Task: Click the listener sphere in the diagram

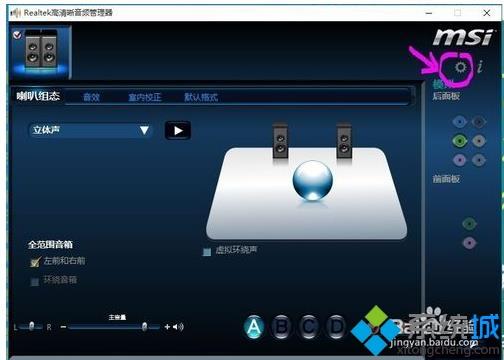Action: click(313, 180)
